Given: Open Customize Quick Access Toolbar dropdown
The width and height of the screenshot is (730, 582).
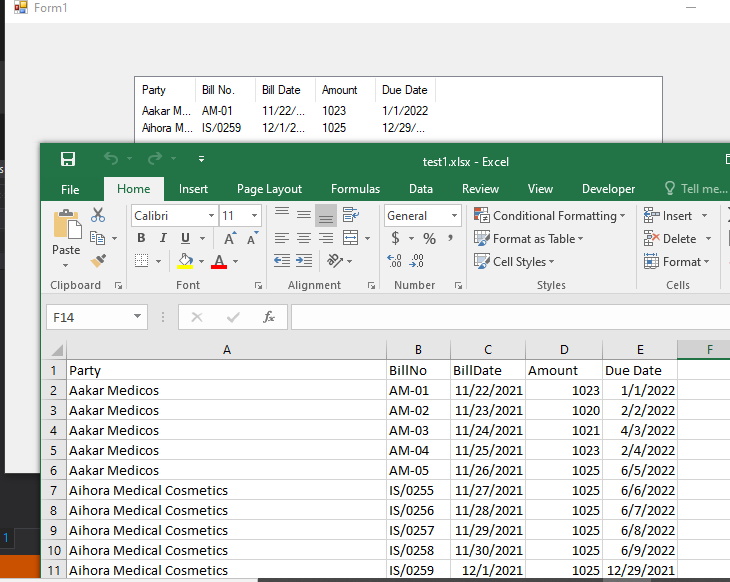Looking at the screenshot, I should [x=201, y=159].
